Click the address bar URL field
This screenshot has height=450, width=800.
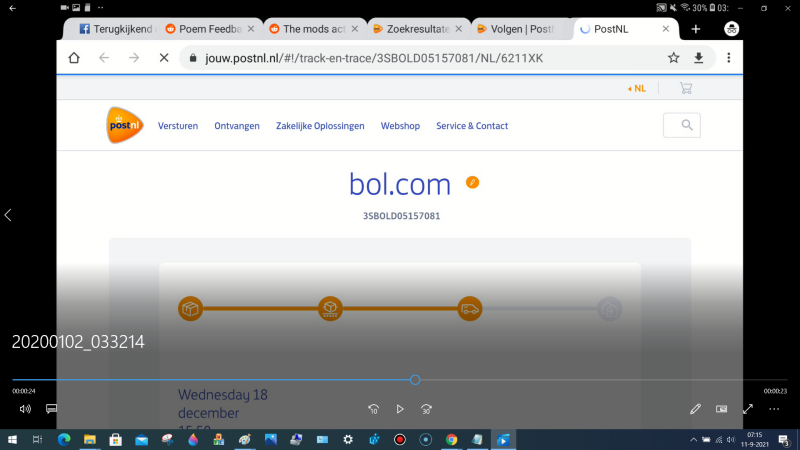374,58
